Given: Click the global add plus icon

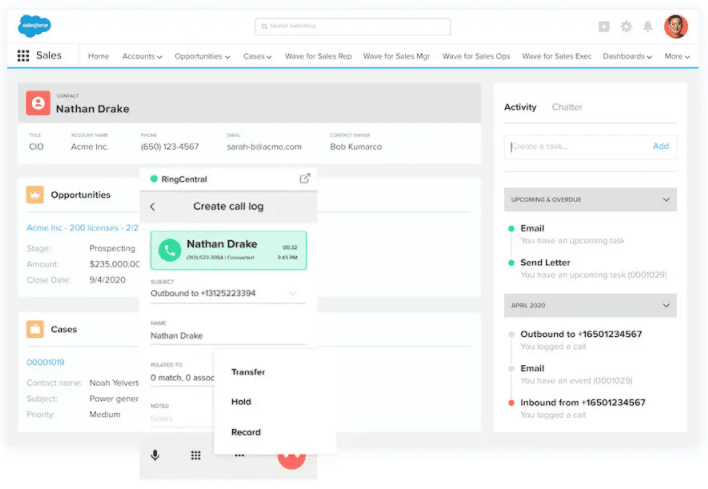Looking at the screenshot, I should coord(604,27).
